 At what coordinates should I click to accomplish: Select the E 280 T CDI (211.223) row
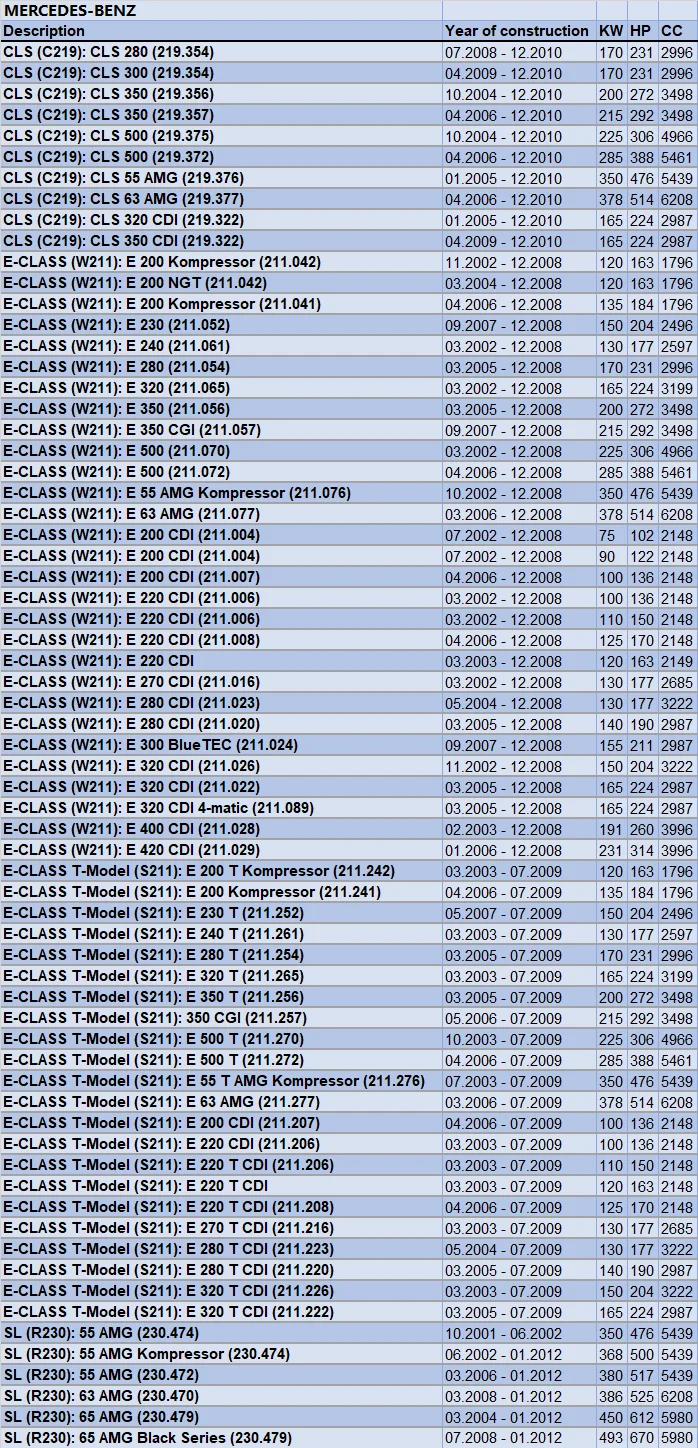click(349, 1249)
